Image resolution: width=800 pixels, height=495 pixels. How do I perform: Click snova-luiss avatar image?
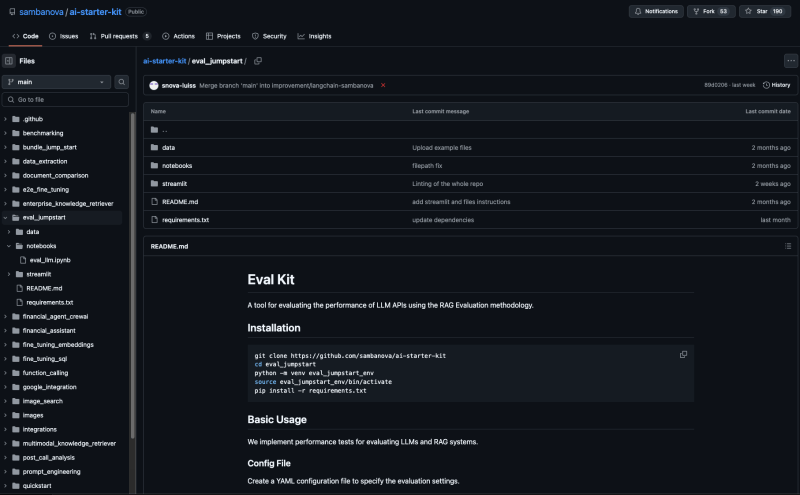[154, 85]
